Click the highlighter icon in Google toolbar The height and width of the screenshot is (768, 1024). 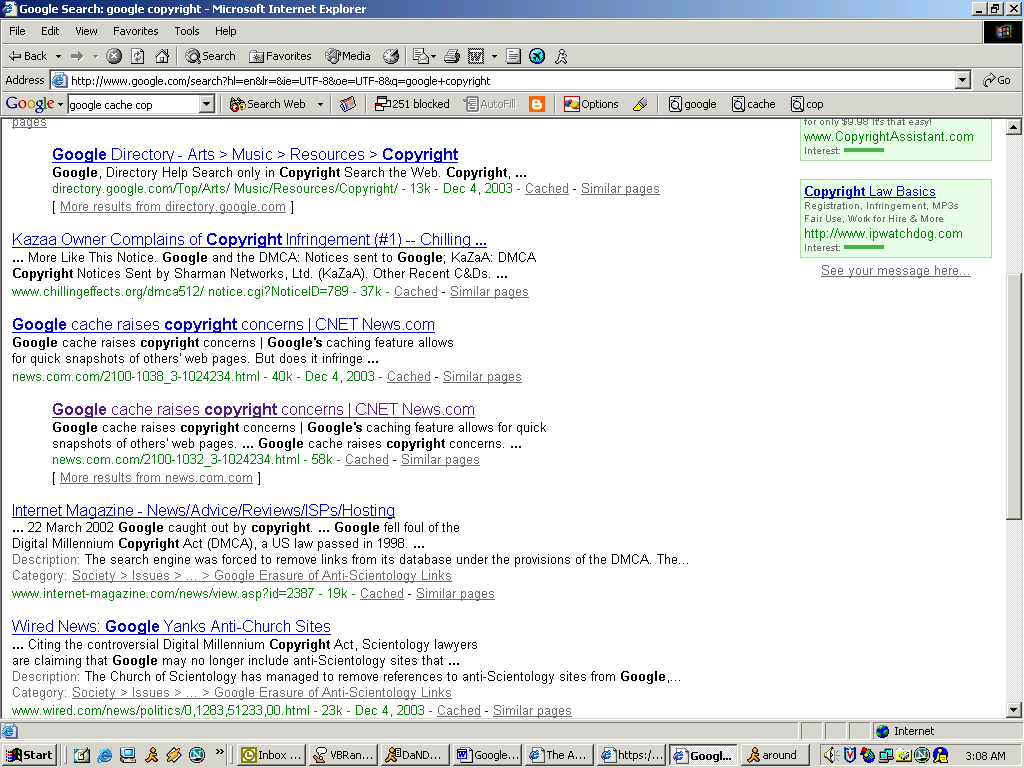click(x=640, y=104)
